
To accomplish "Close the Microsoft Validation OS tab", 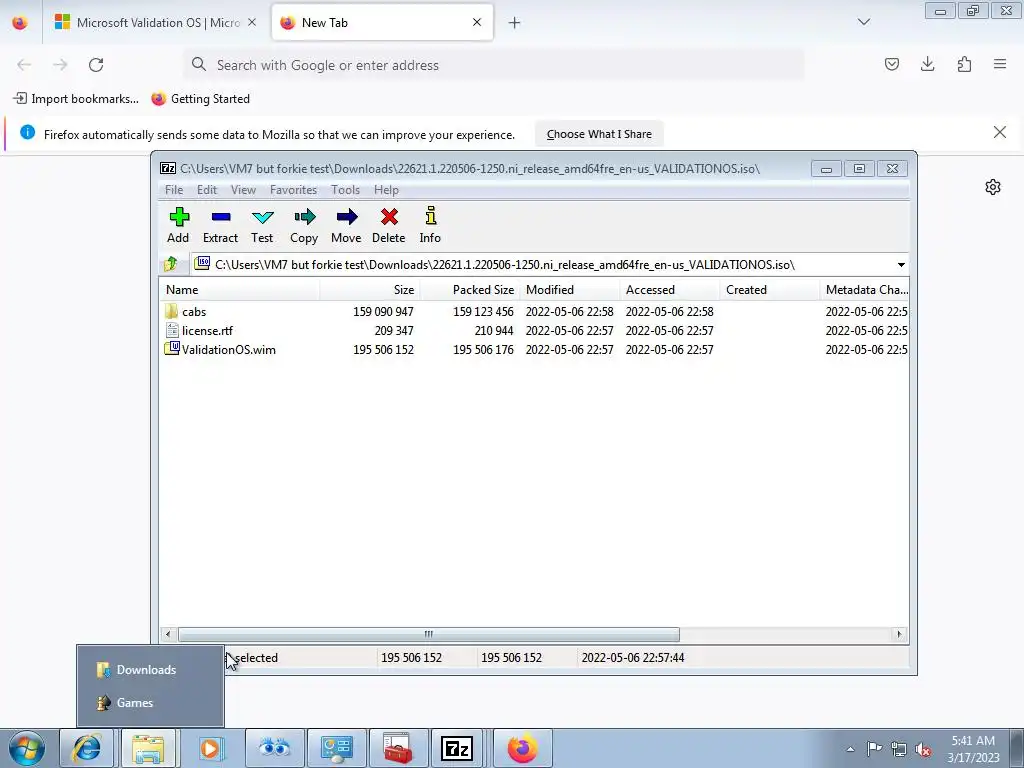I will click(252, 22).
